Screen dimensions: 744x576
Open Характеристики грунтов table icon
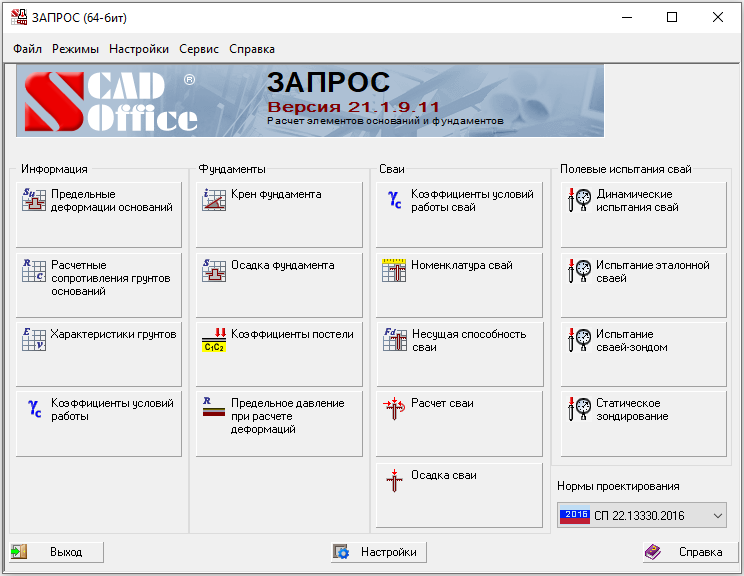click(x=34, y=339)
